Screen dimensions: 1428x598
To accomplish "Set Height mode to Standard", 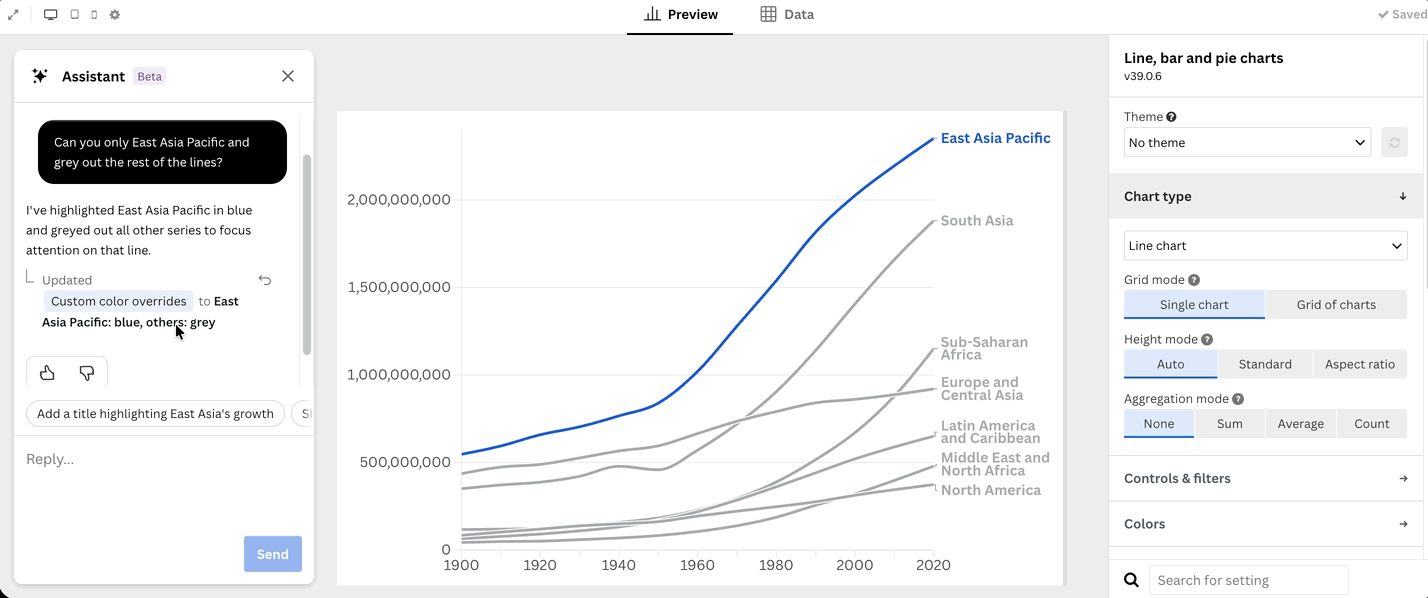I will [x=1265, y=364].
